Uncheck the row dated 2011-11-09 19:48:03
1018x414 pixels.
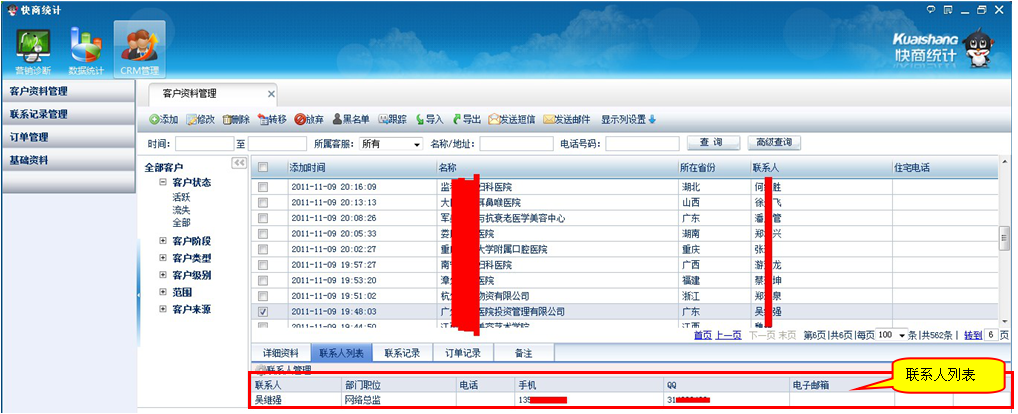pos(263,312)
